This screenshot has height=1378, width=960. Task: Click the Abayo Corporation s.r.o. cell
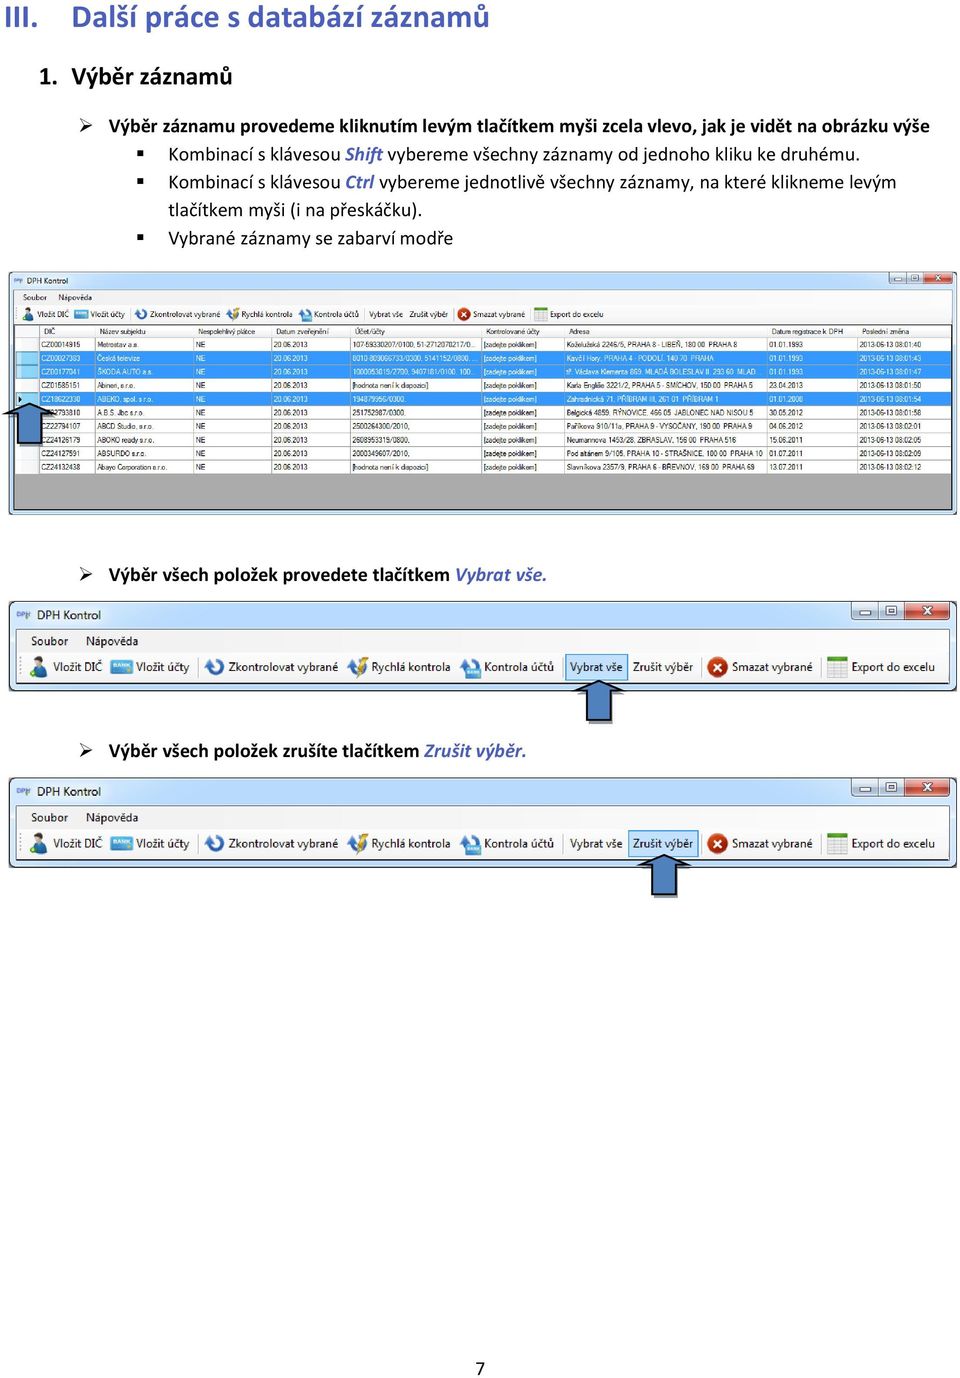tap(144, 467)
